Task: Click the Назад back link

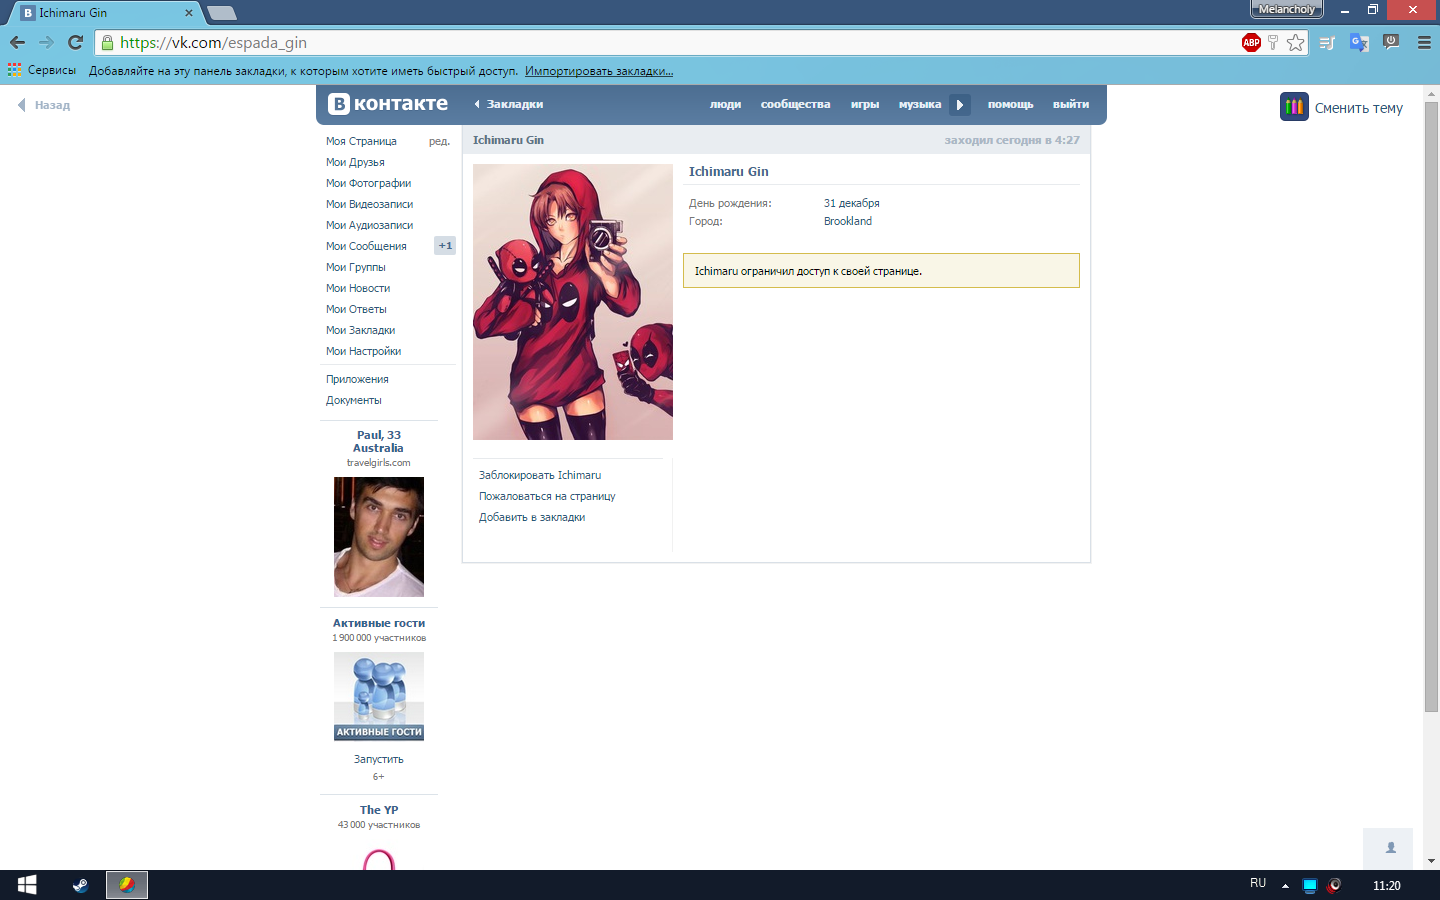Action: pyautogui.click(x=44, y=105)
